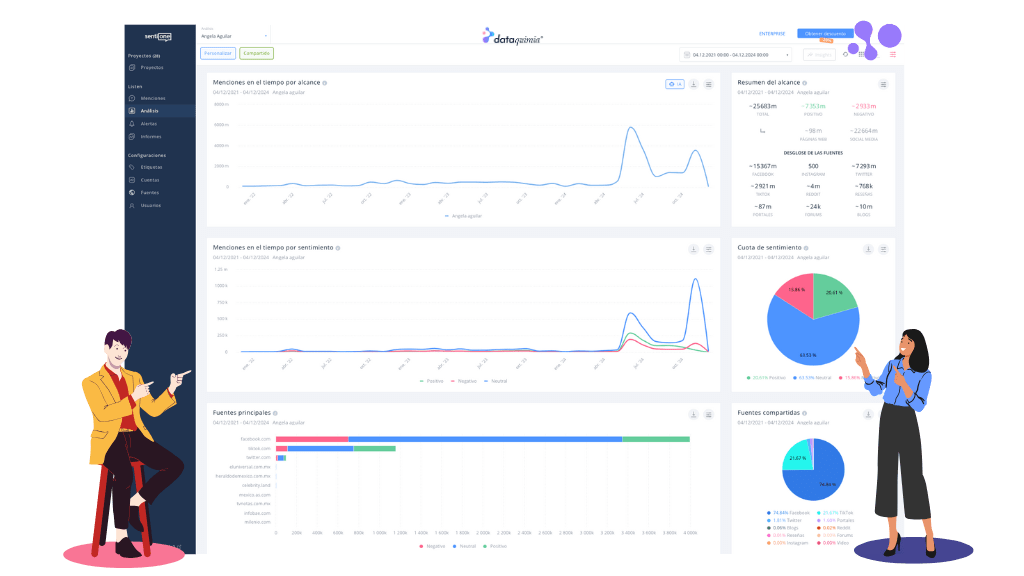Open Usuarios in the sidebar menu
Viewport: 1024px width, 576px height.
[150, 205]
